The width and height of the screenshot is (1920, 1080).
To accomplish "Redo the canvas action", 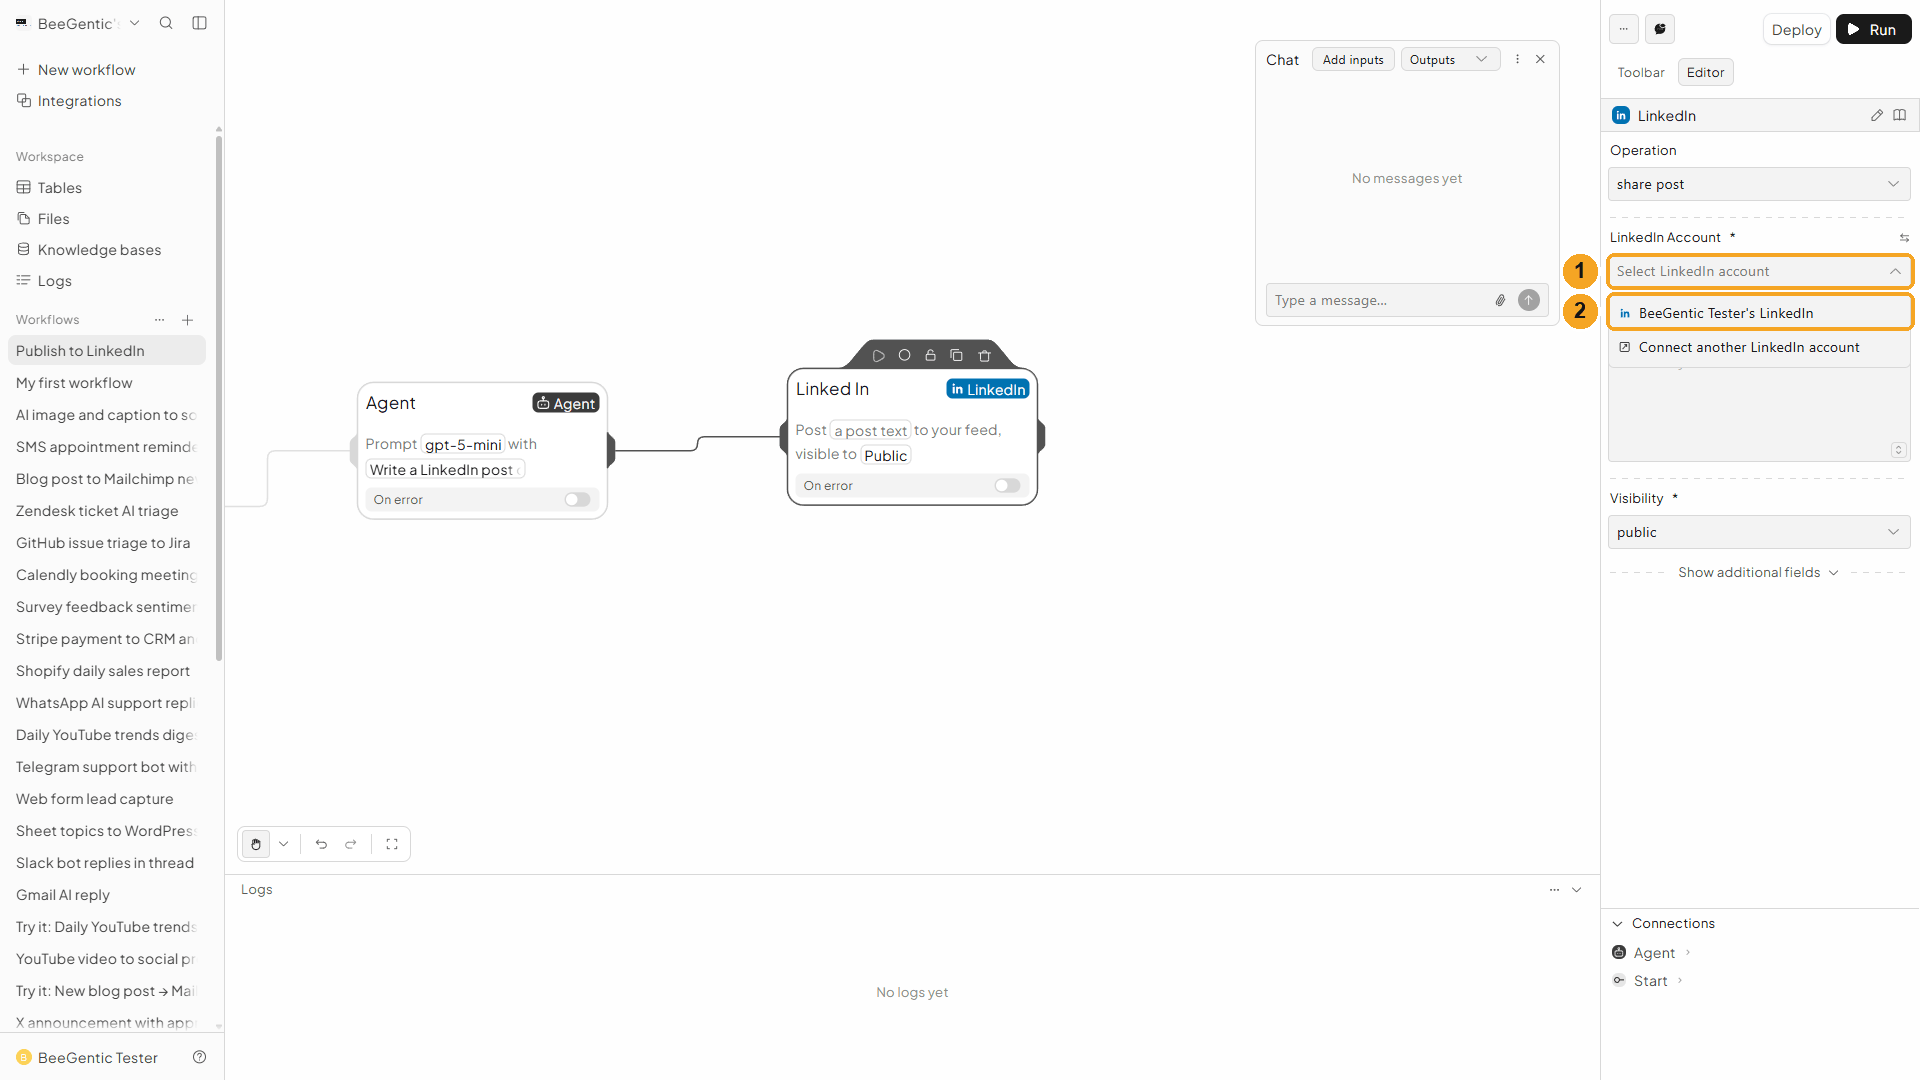I will point(351,844).
